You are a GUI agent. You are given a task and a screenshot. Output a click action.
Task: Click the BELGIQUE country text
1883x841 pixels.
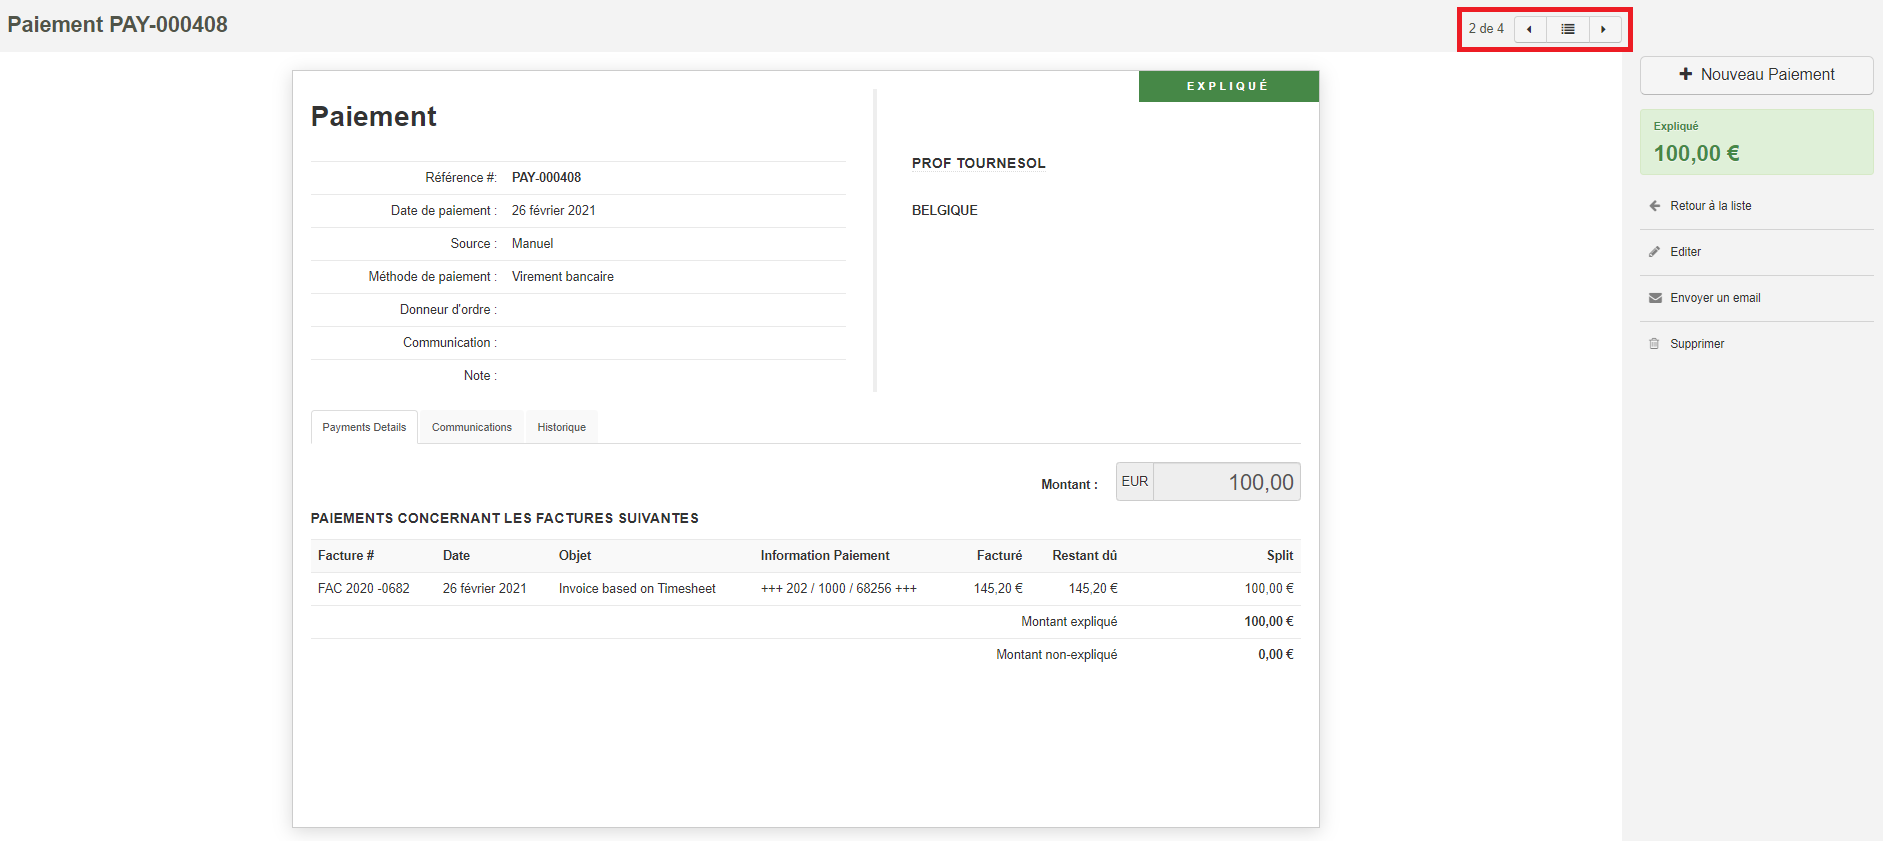[x=945, y=210]
